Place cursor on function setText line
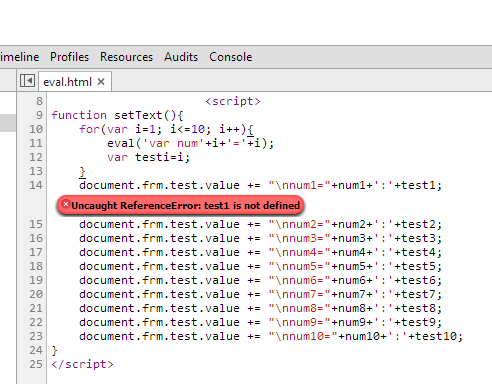The image size is (492, 384). click(x=117, y=115)
